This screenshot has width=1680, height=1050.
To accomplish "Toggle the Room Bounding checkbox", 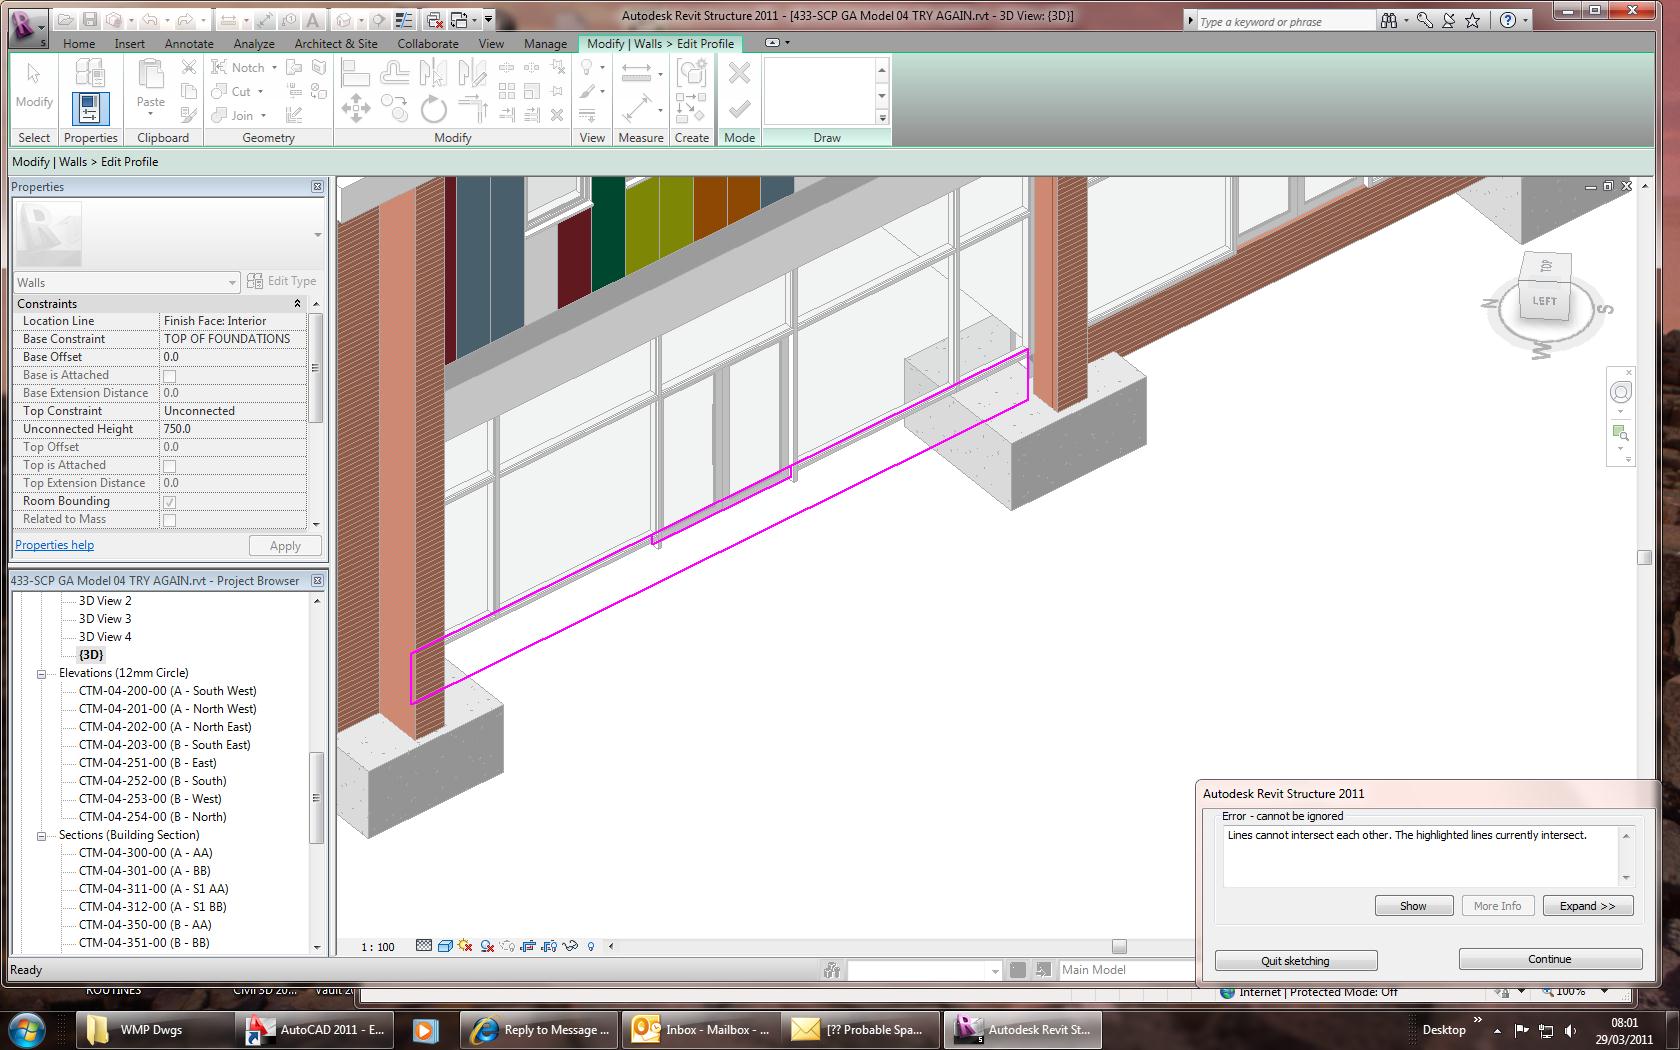I will point(169,502).
